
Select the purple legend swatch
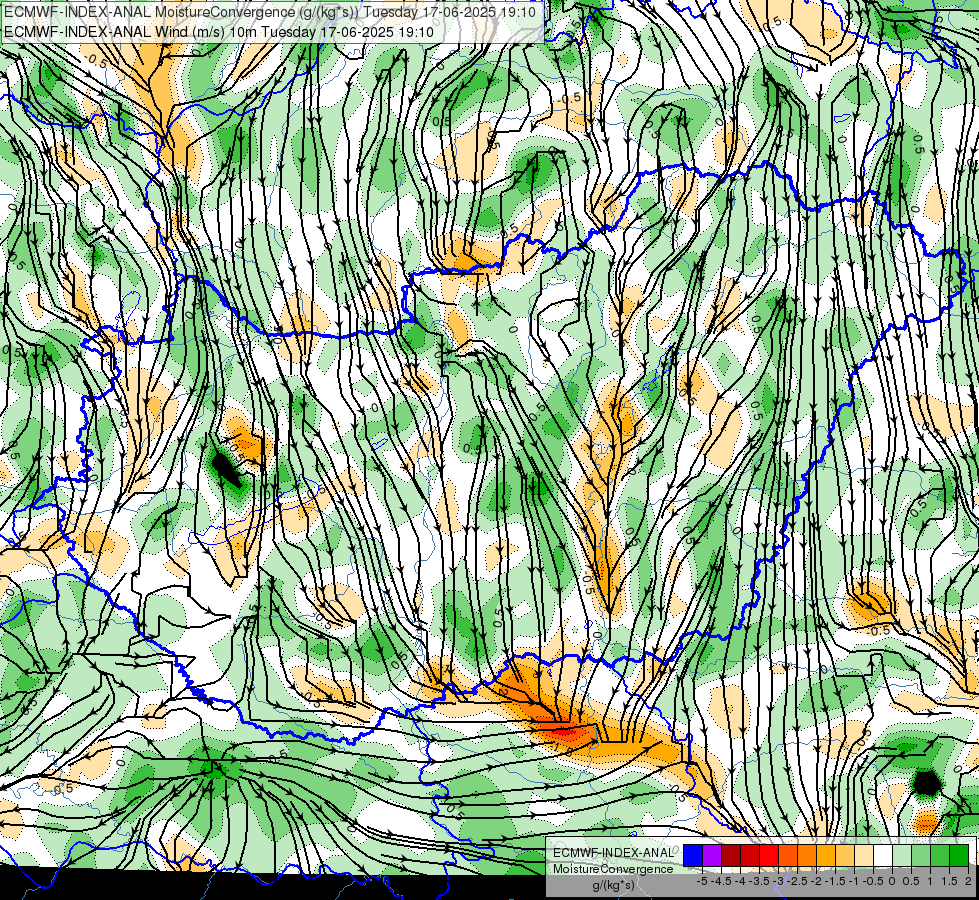[x=712, y=856]
